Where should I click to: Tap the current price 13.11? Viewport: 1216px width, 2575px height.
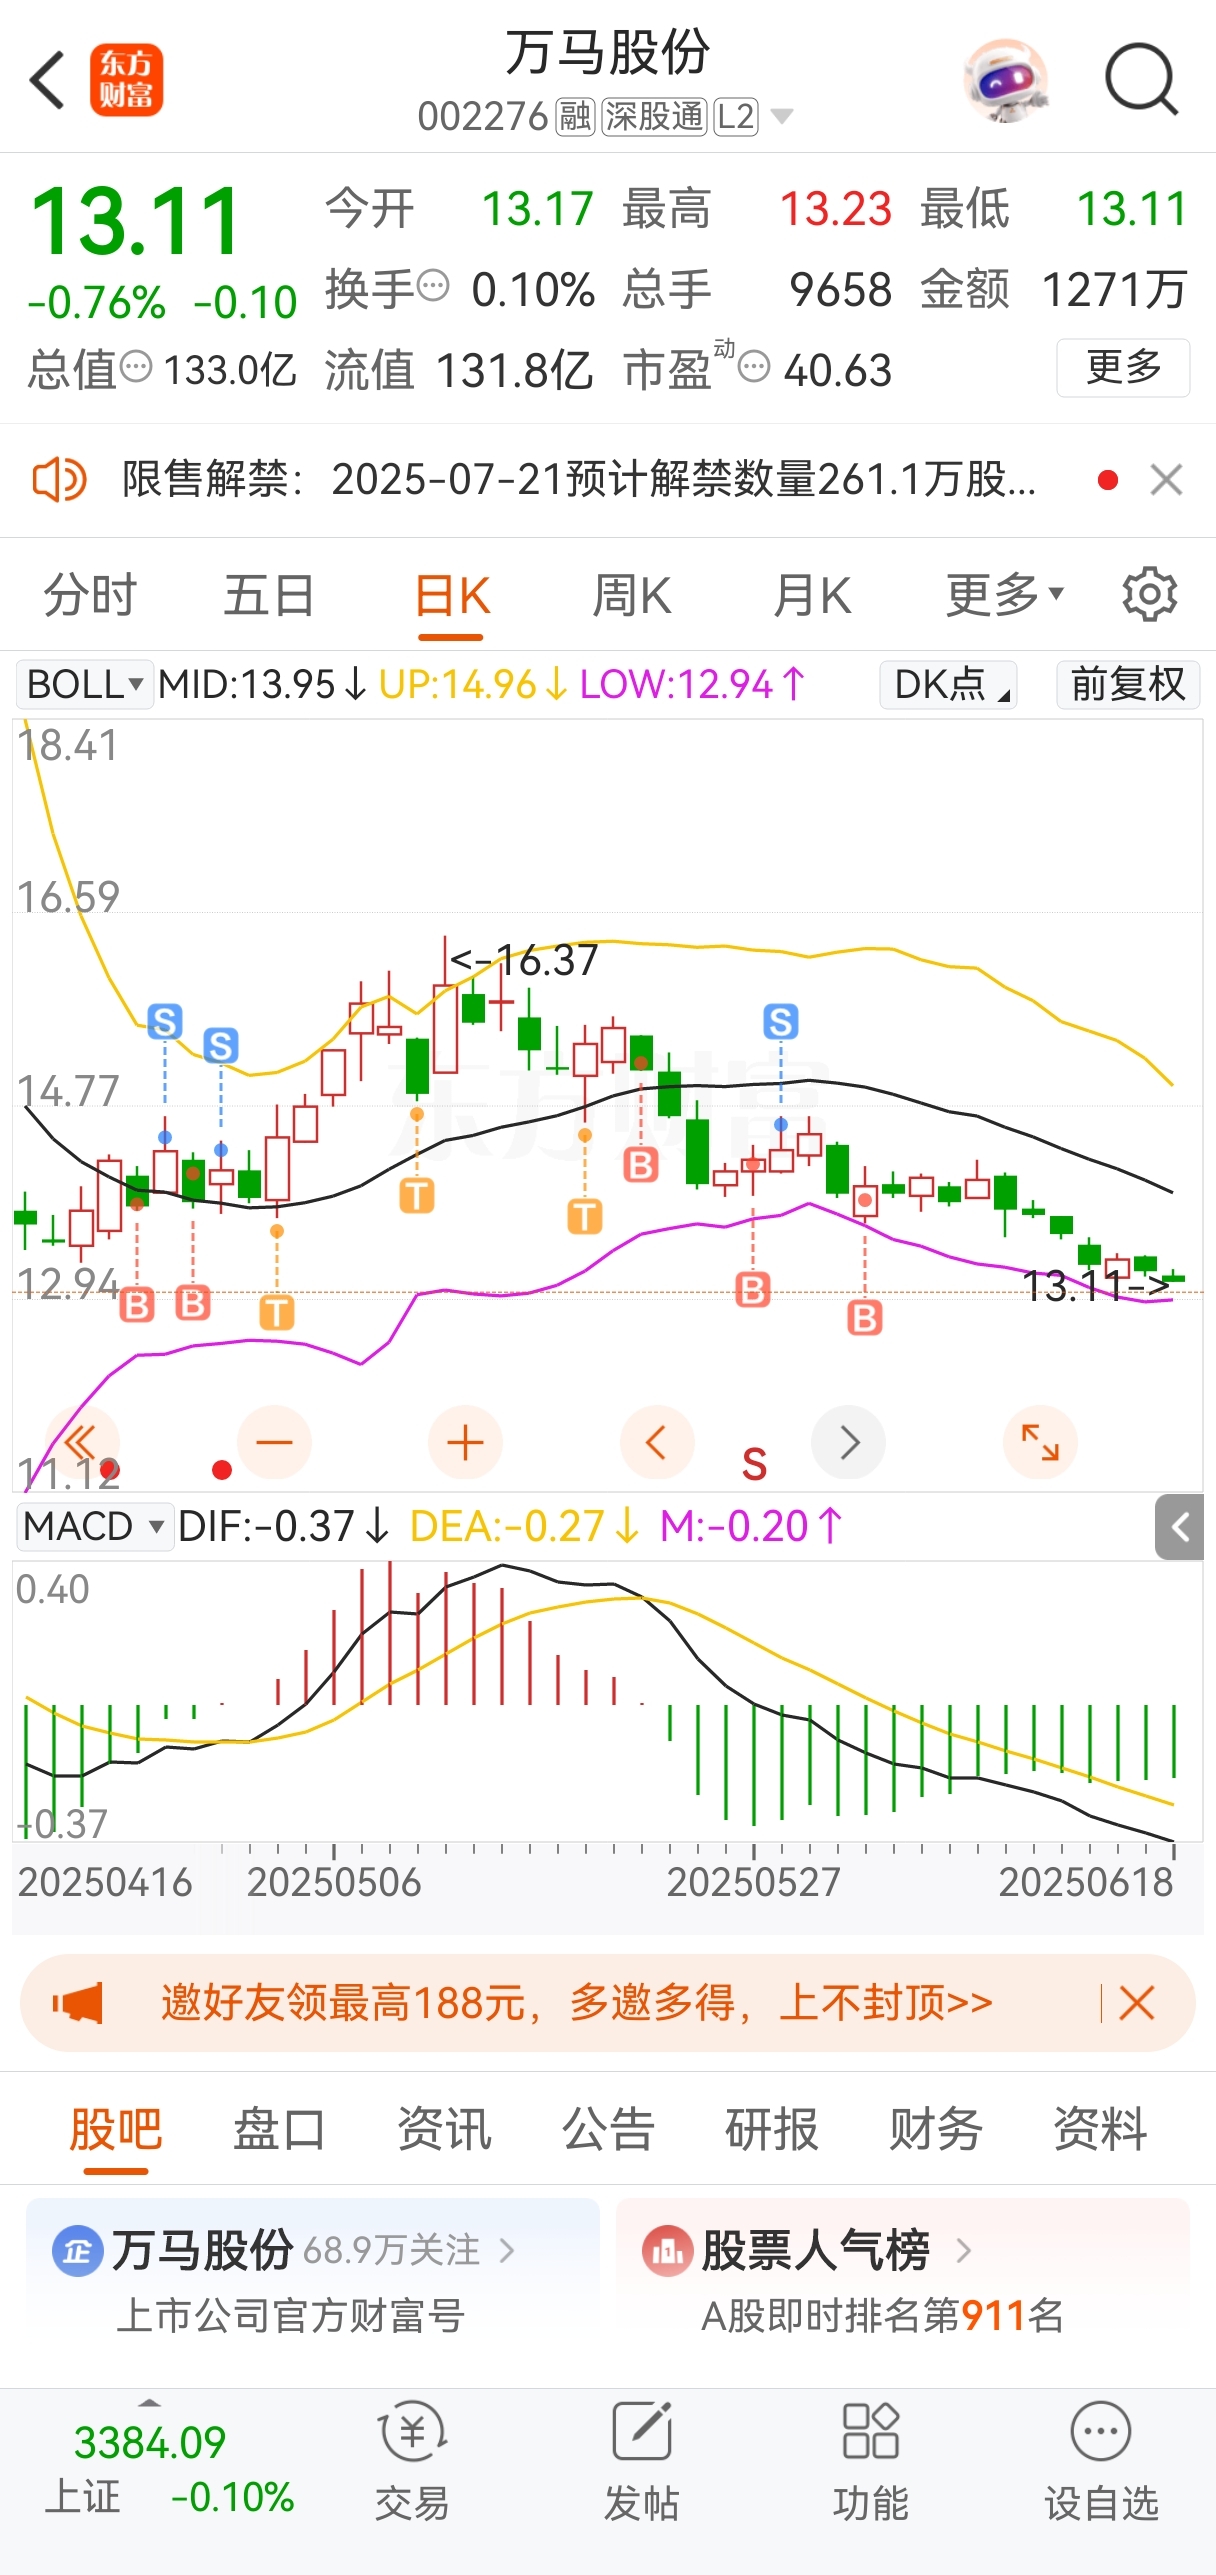click(x=136, y=221)
